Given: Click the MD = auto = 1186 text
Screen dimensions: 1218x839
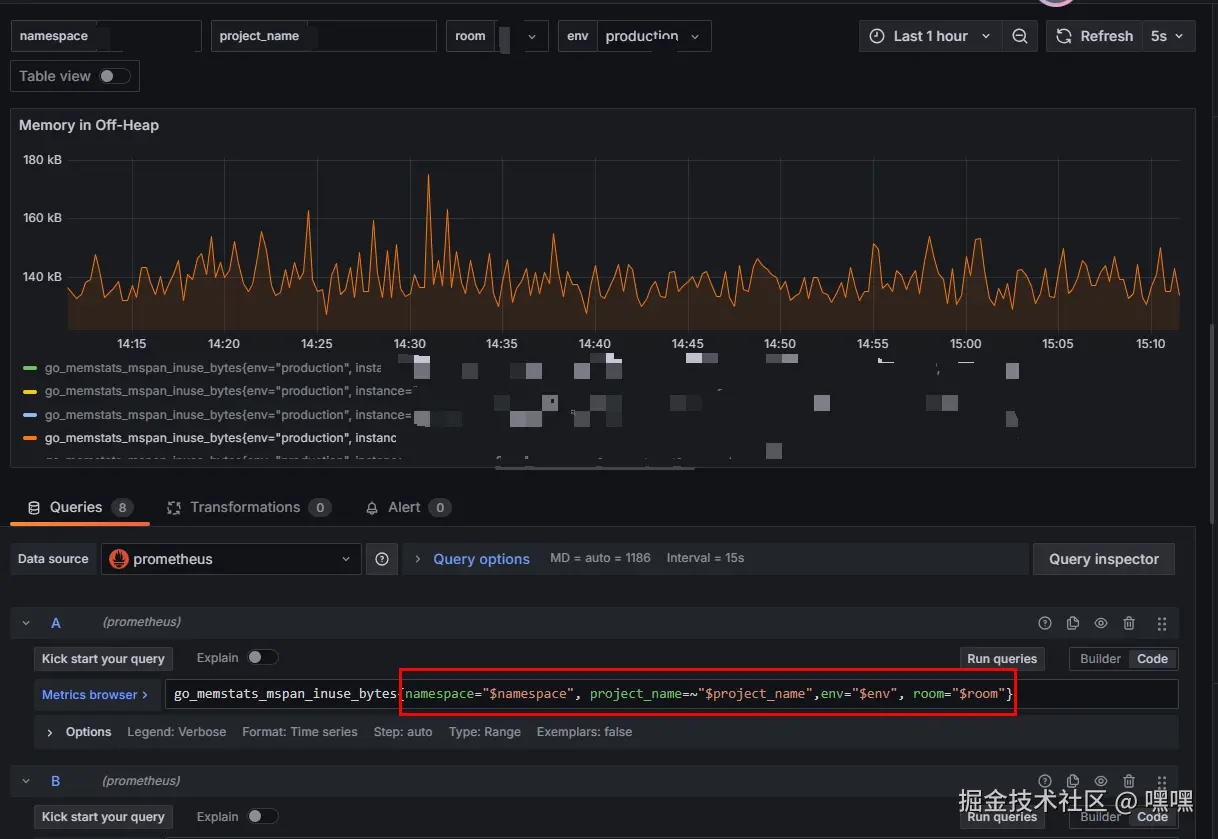Looking at the screenshot, I should point(600,558).
